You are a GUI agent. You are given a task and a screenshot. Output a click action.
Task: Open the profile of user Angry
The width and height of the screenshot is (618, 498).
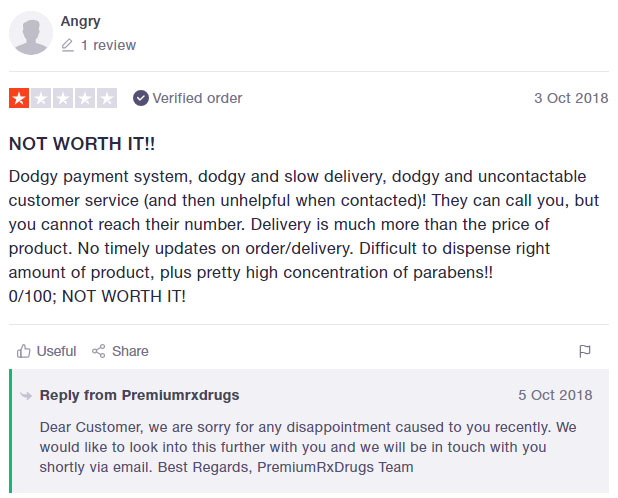point(80,21)
